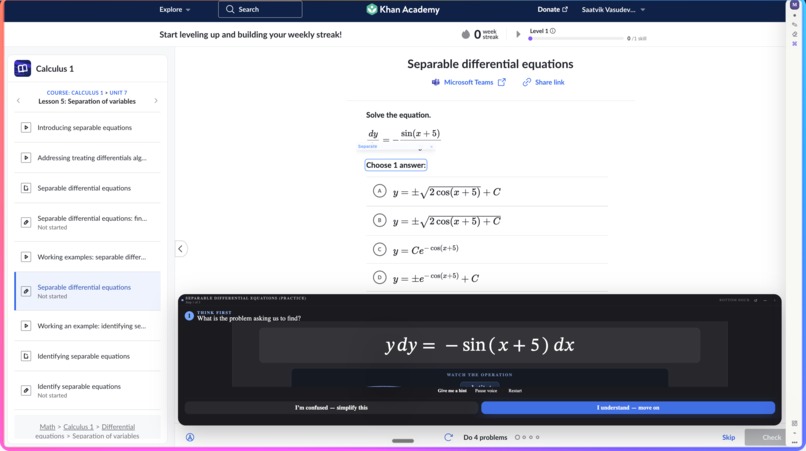Screen dimensions: 806x451
Task: Click the Math breadcrumb link
Action: [47, 427]
